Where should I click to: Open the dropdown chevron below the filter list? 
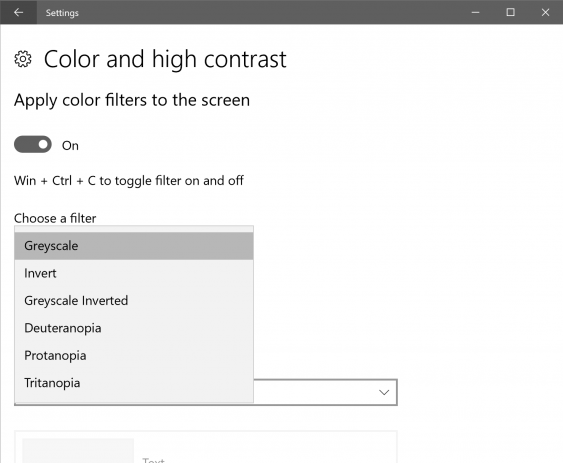pos(384,392)
